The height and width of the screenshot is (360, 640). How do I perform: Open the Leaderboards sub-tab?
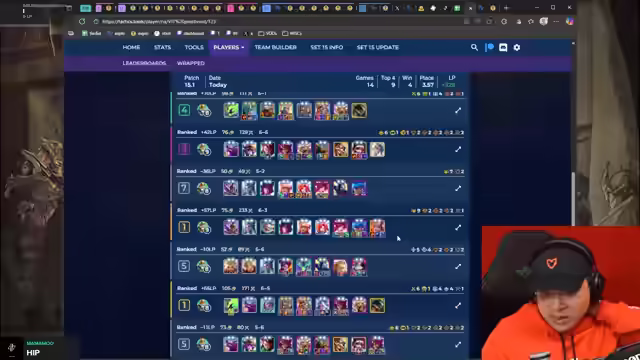(144, 63)
